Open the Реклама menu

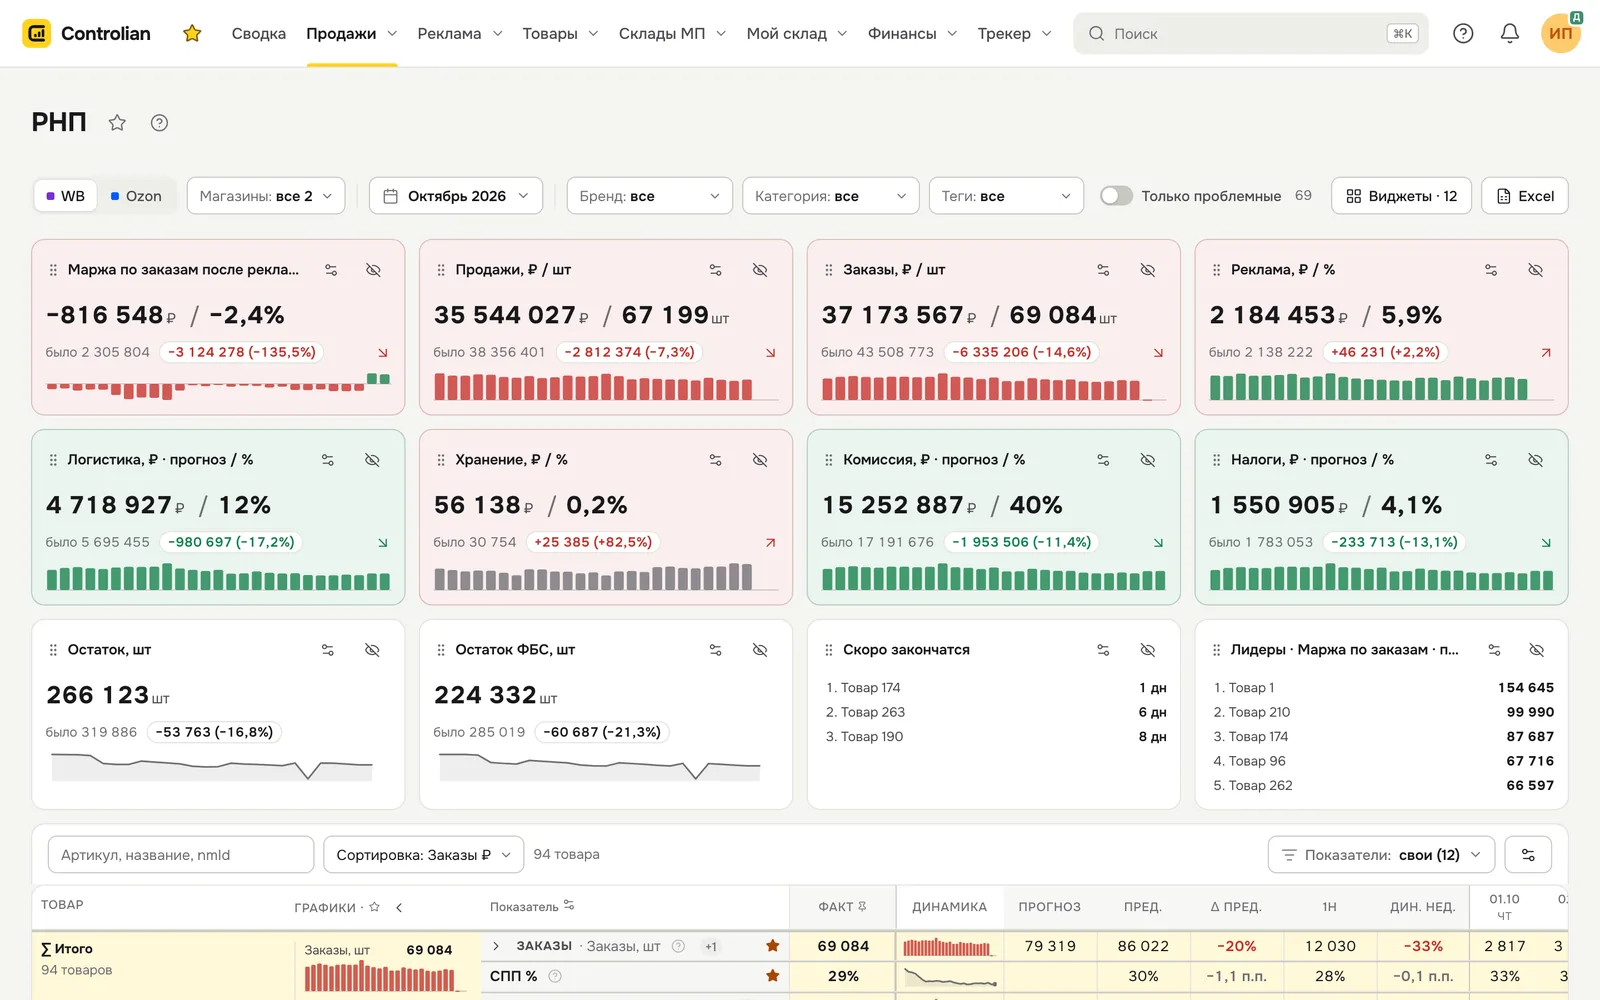tap(460, 33)
